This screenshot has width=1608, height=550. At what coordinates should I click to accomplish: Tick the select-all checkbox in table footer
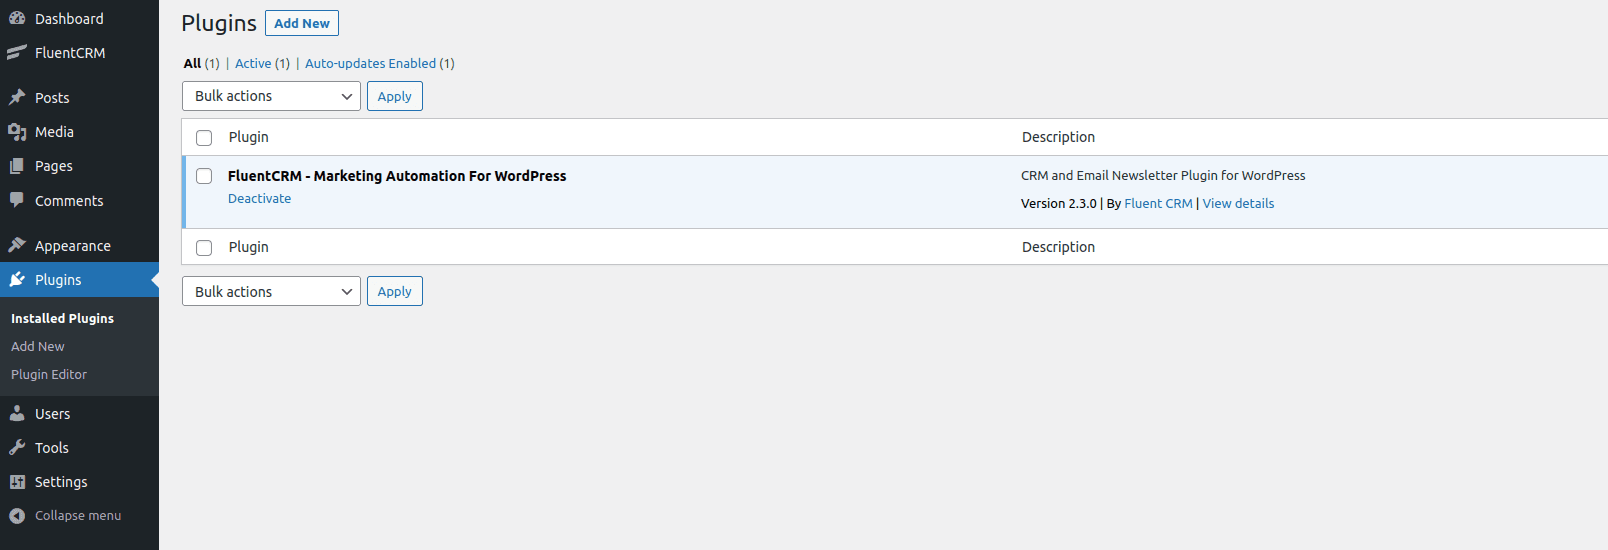point(204,248)
